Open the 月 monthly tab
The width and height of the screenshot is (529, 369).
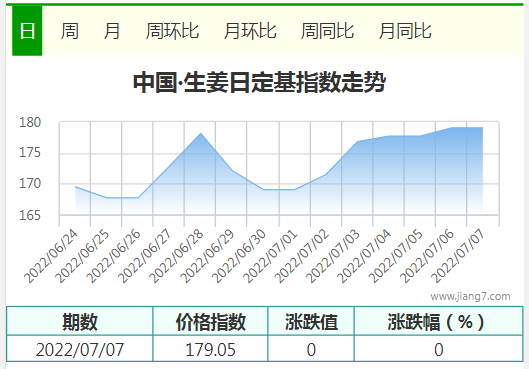[112, 31]
